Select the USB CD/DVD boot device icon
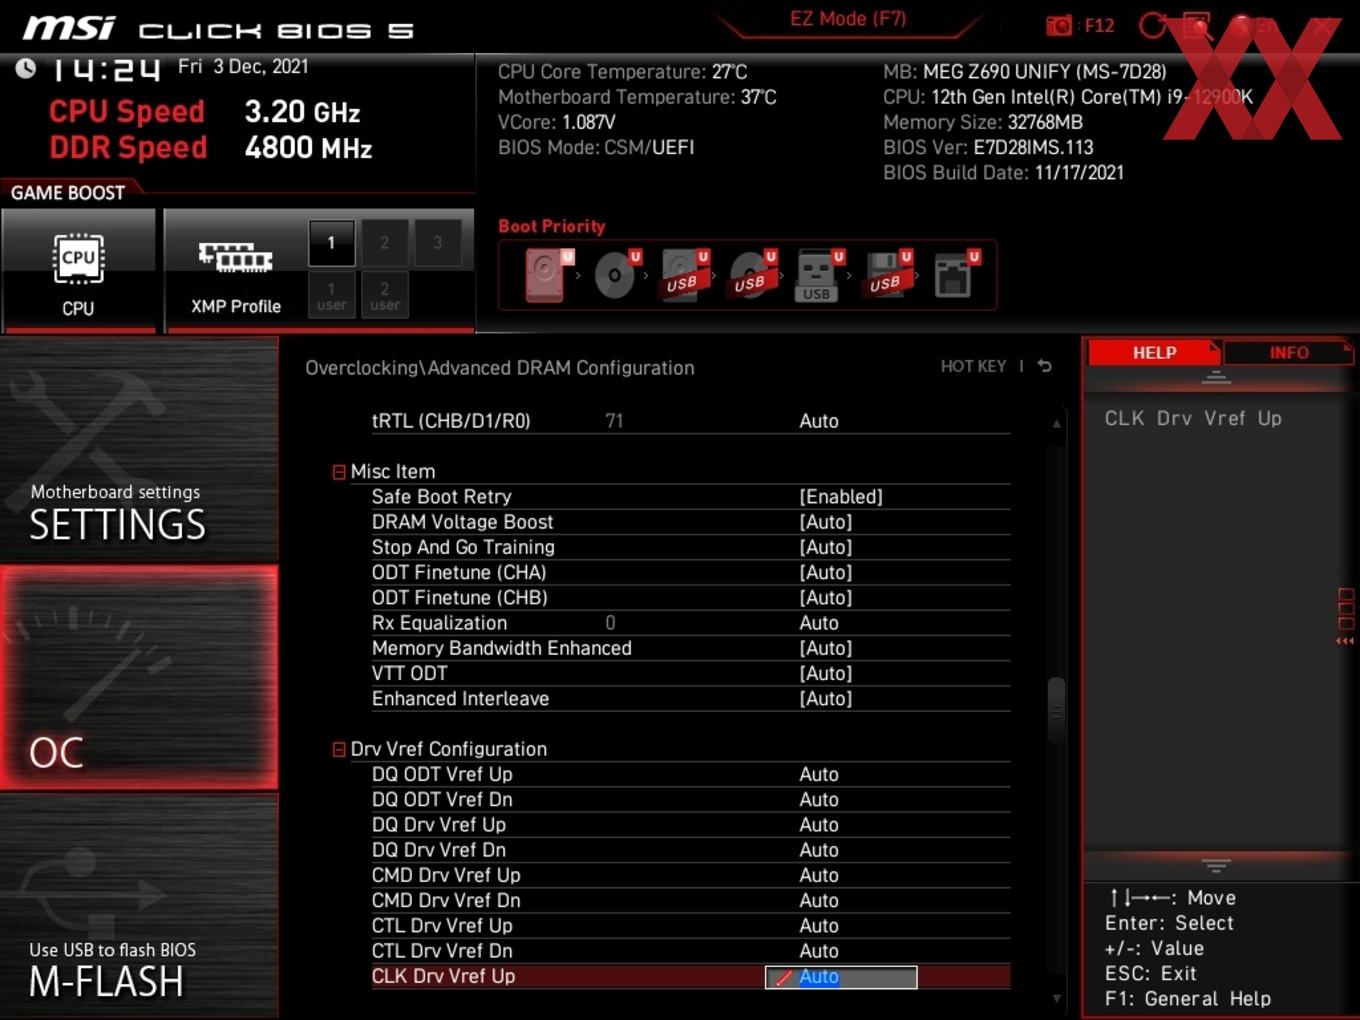The height and width of the screenshot is (1020, 1360). [x=752, y=274]
